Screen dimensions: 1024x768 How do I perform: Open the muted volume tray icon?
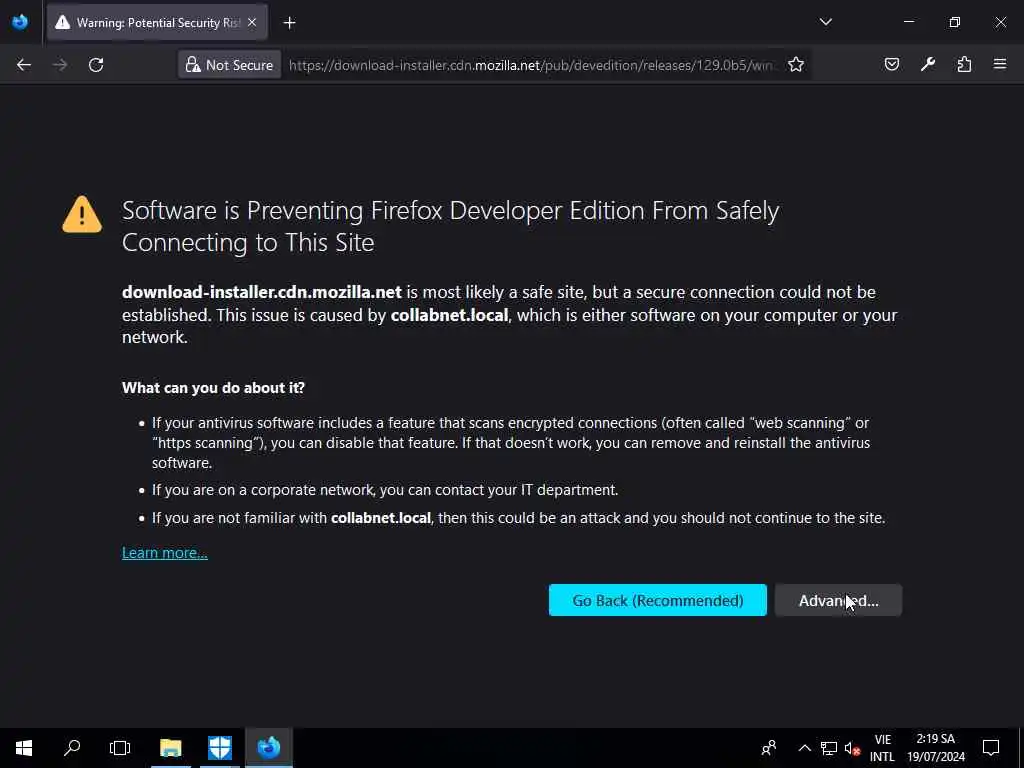coord(852,748)
